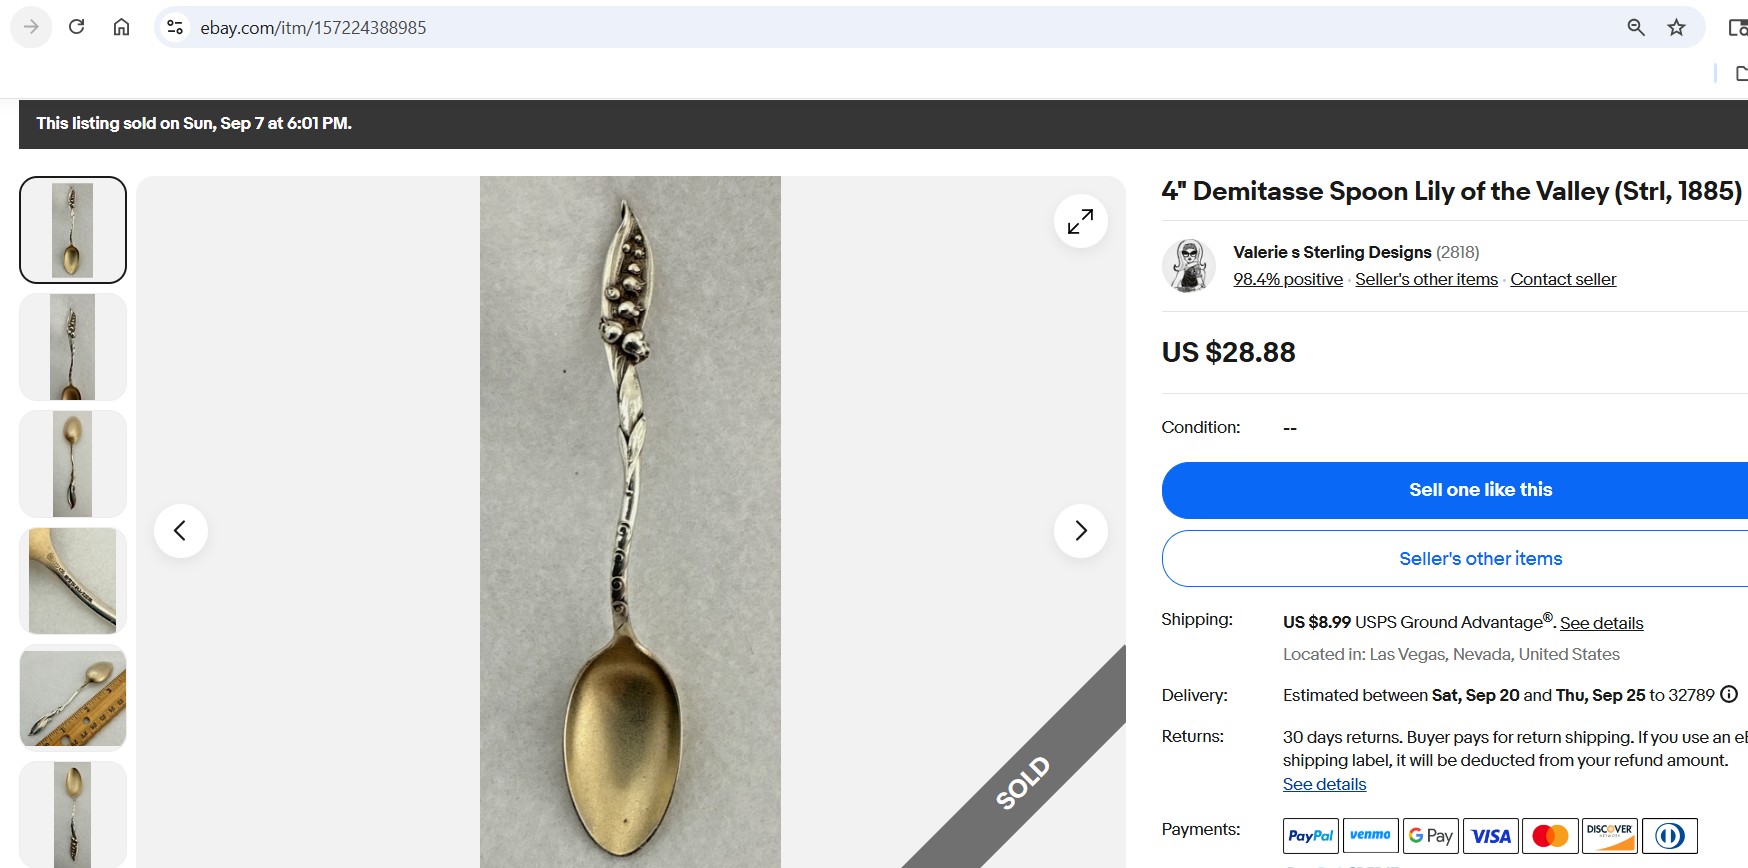Image resolution: width=1748 pixels, height=868 pixels.
Task: Click the site information icon in address bar
Action: [174, 27]
